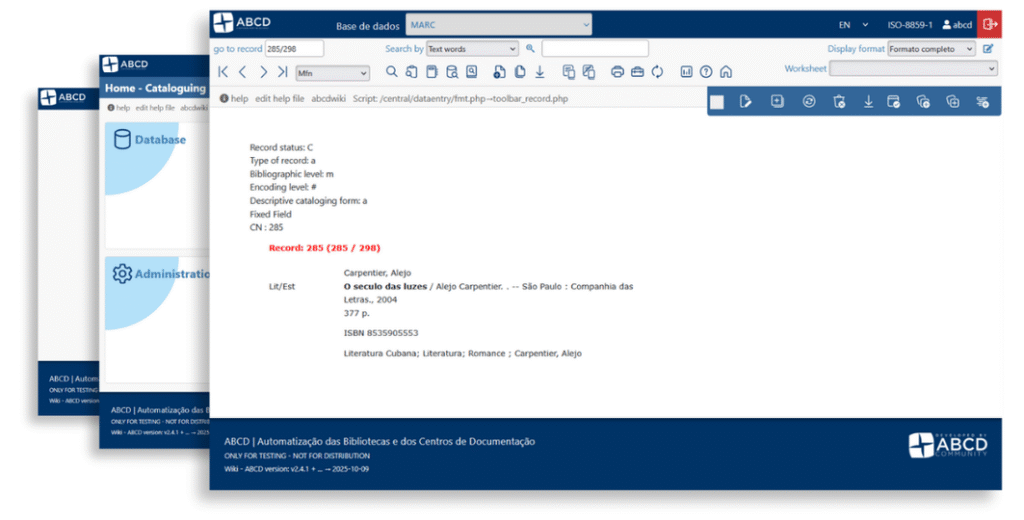
Task: Expand the Search by Text words dropdown
Action: (x=472, y=48)
